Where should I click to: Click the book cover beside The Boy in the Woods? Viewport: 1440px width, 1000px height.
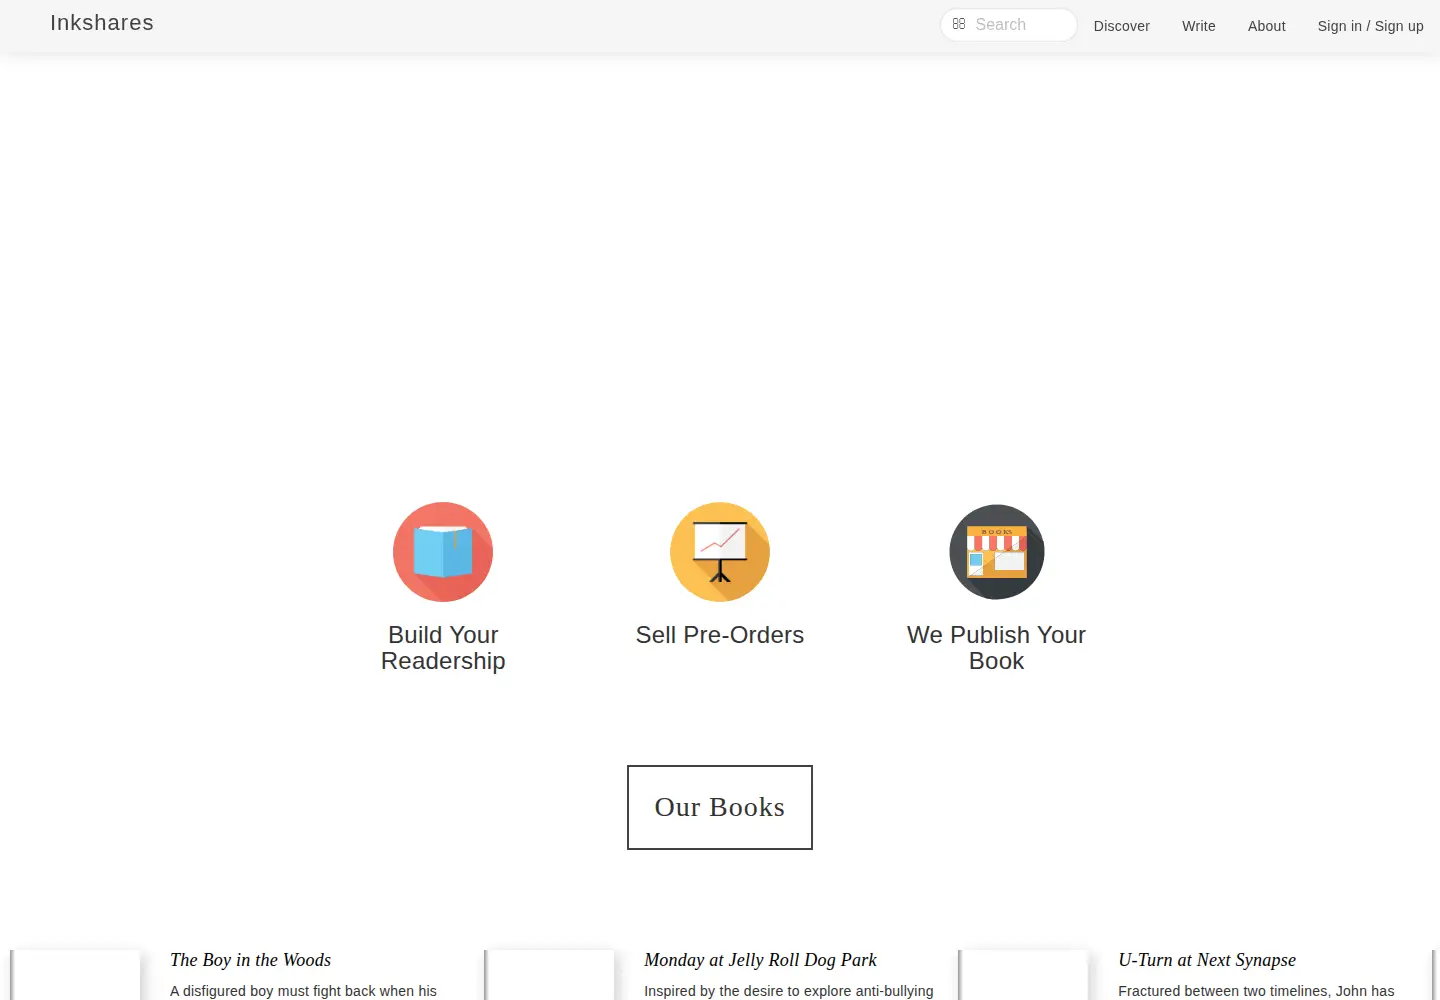(x=75, y=975)
